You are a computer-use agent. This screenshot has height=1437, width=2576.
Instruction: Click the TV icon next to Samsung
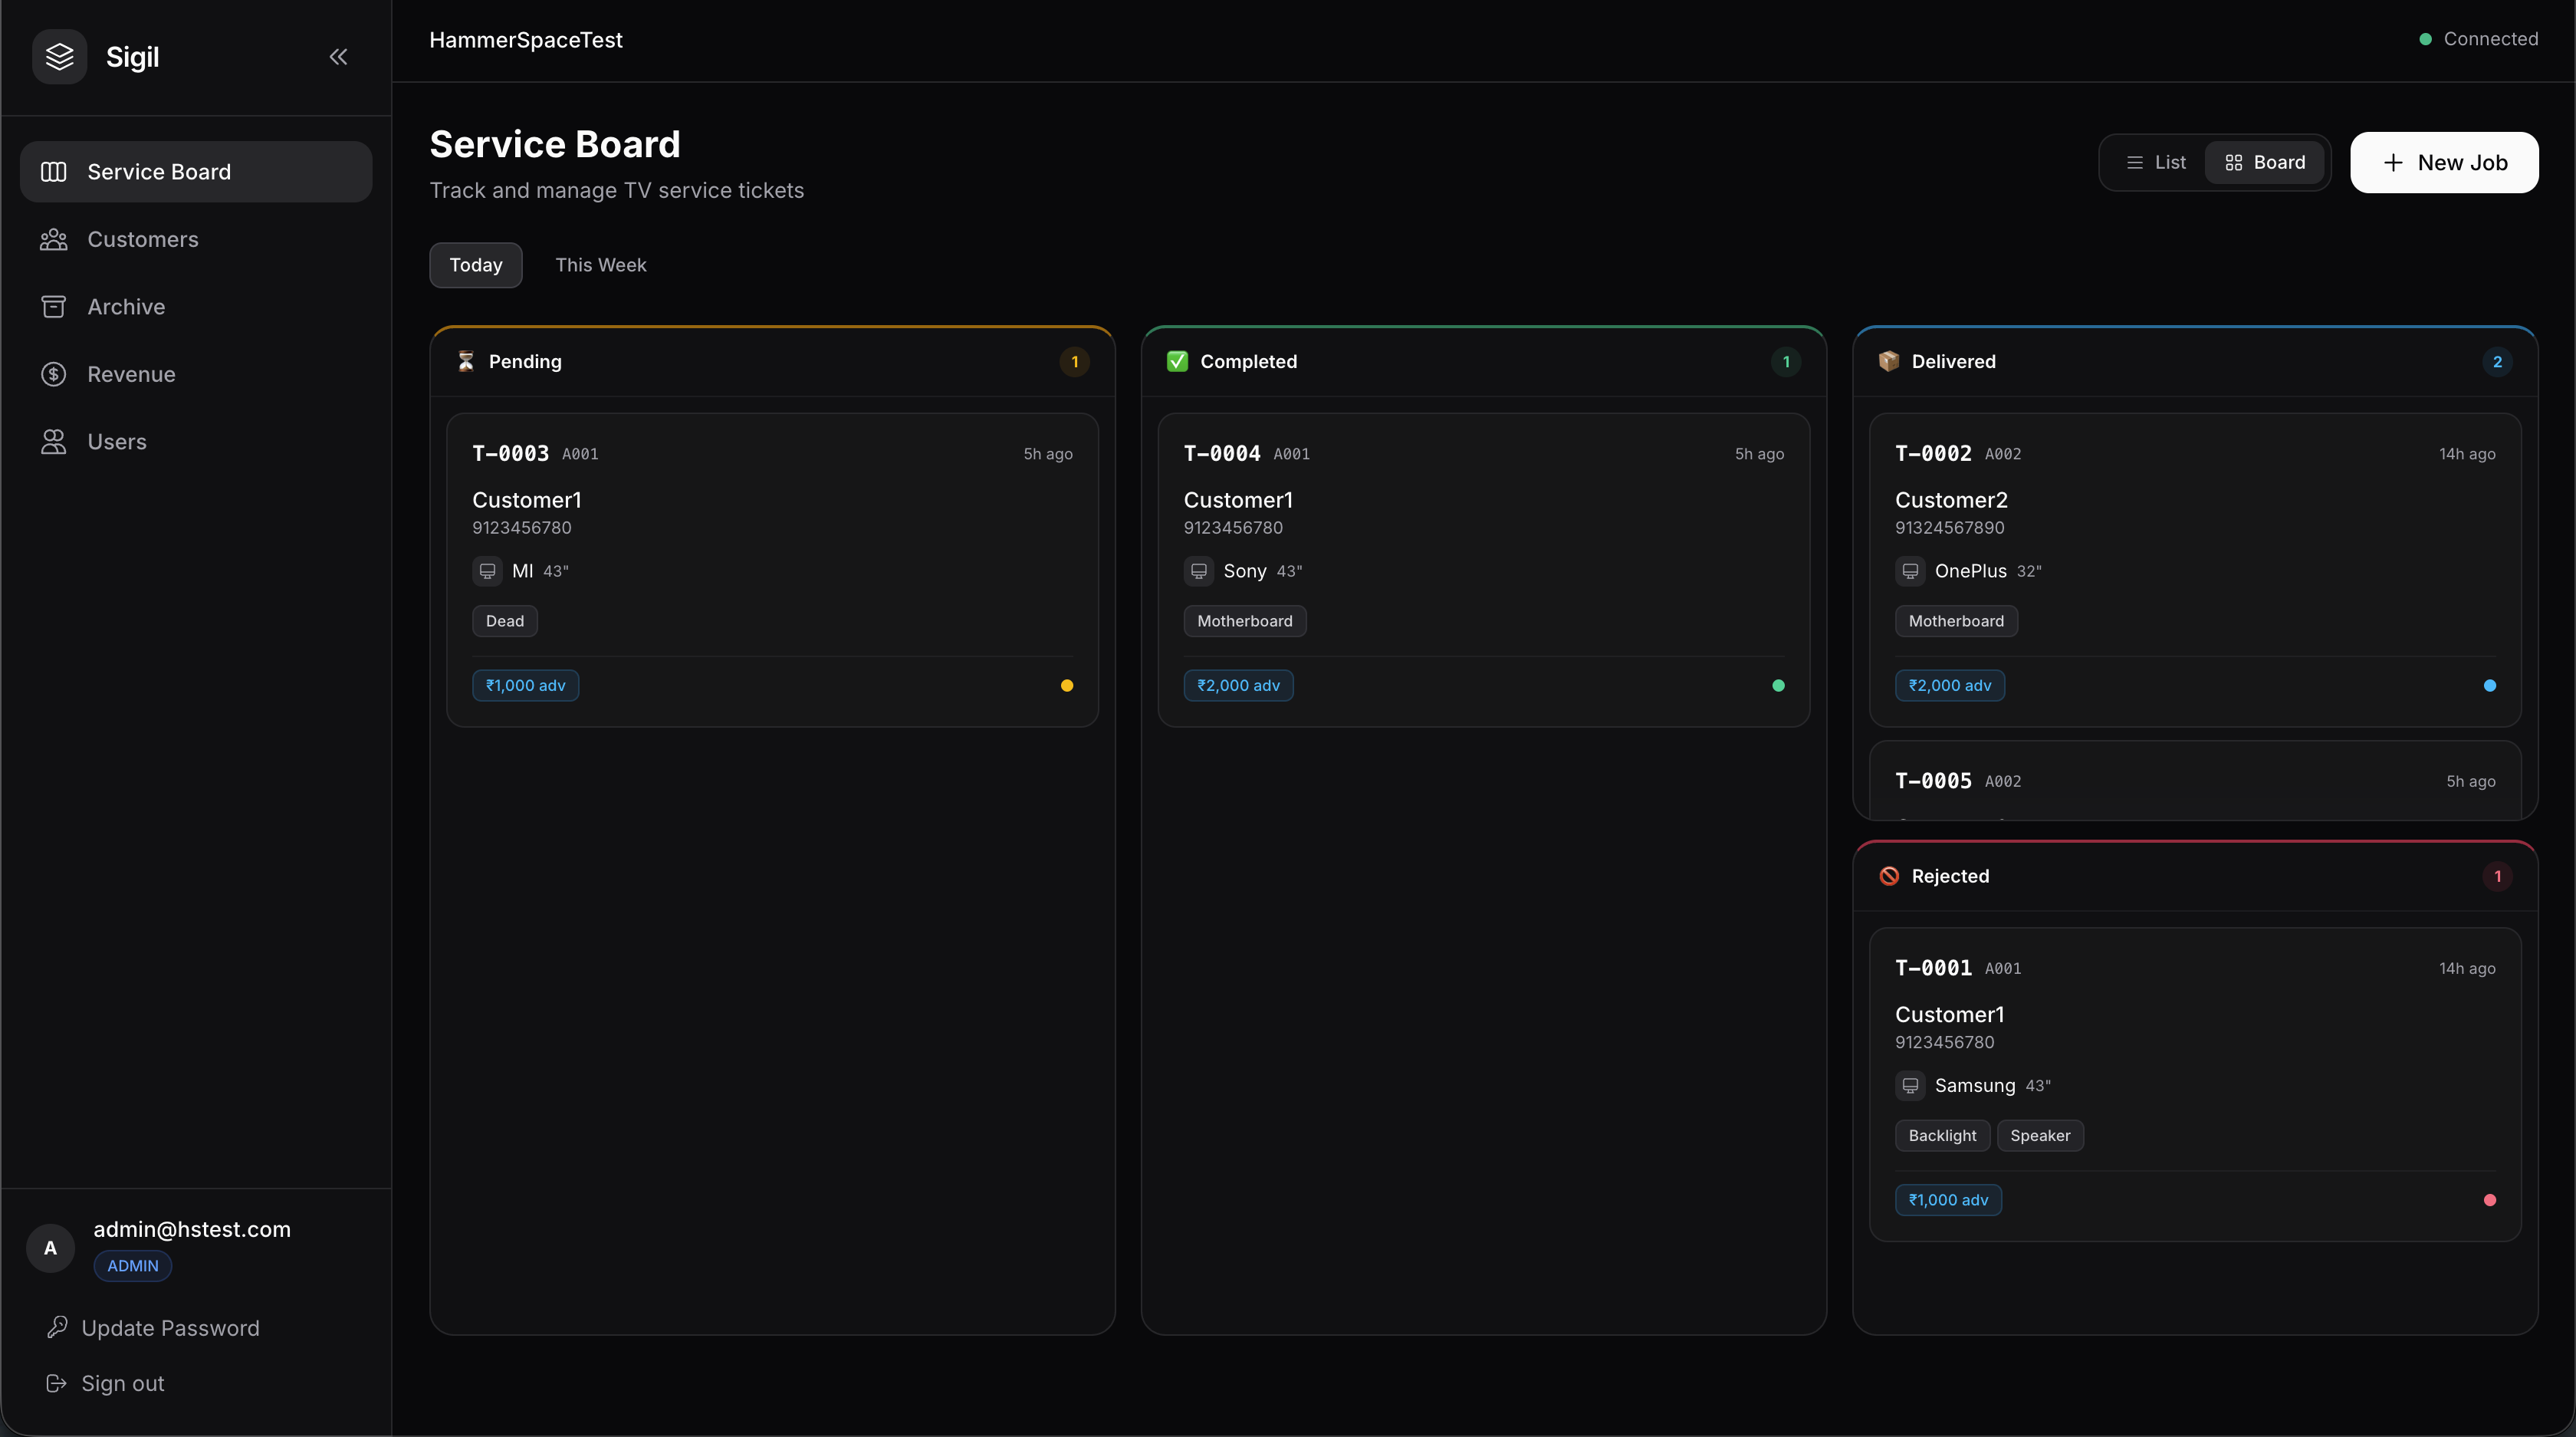click(x=1910, y=1085)
